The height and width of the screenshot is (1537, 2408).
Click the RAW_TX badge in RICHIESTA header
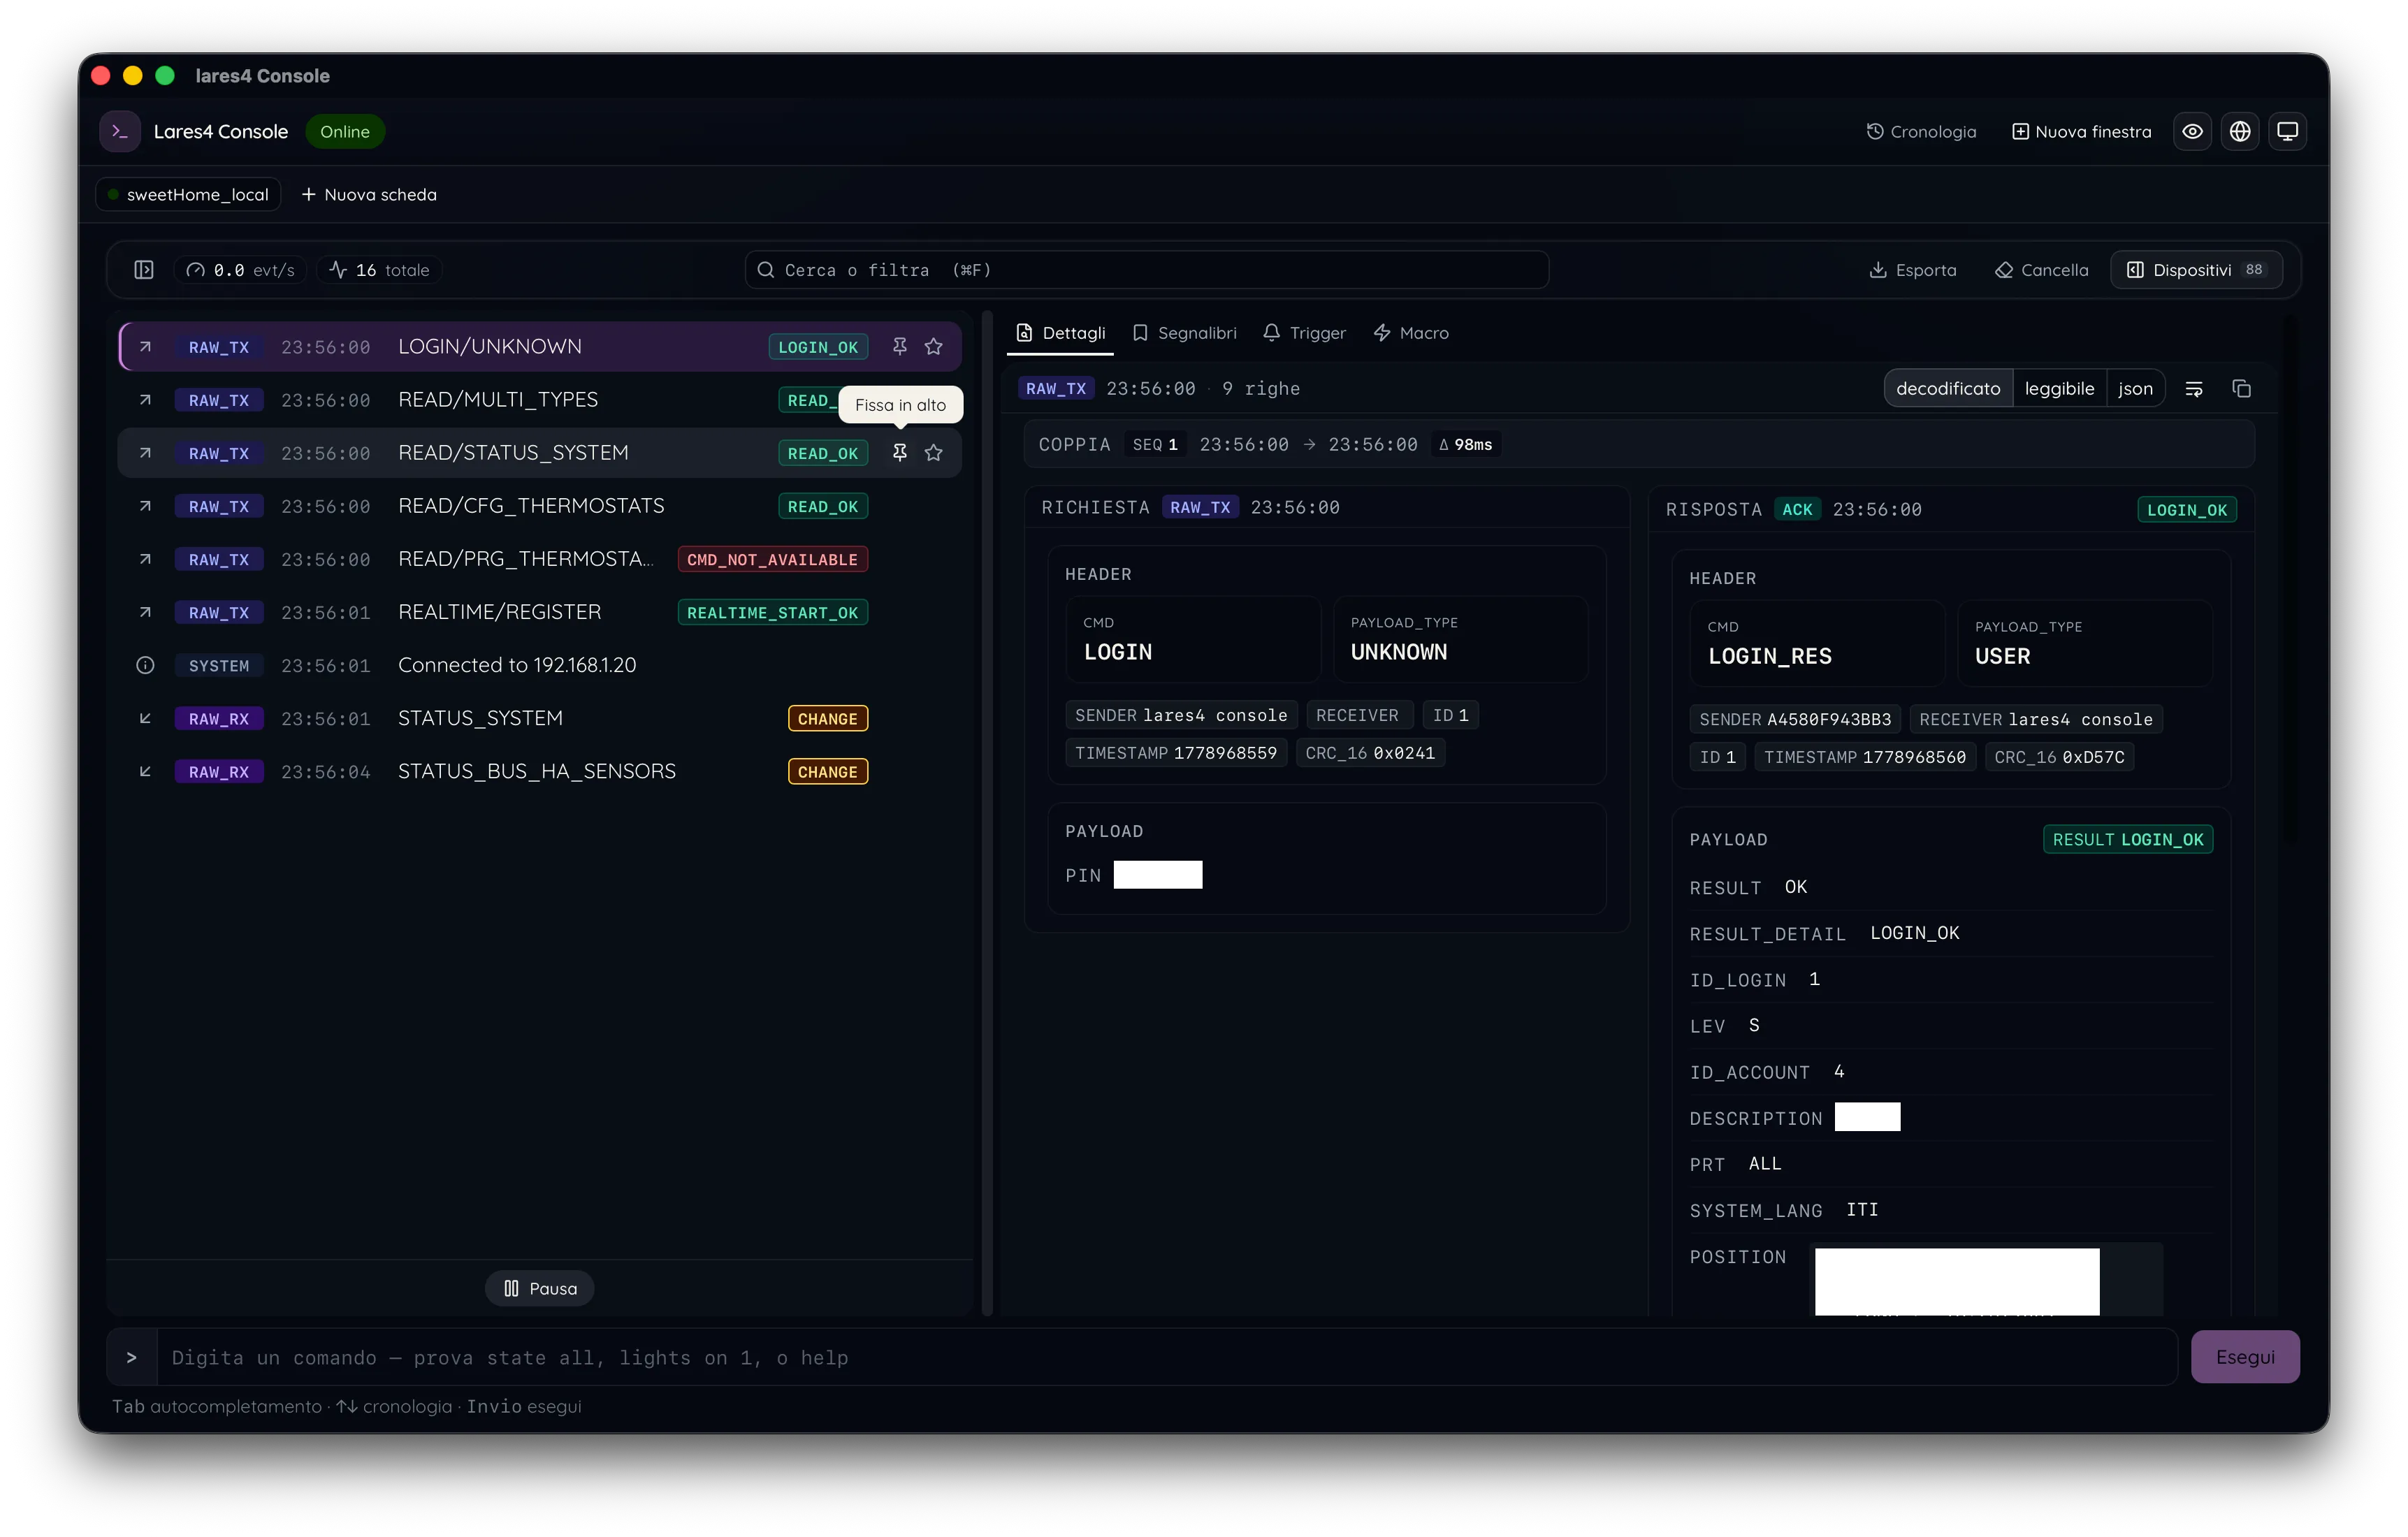(x=1200, y=507)
